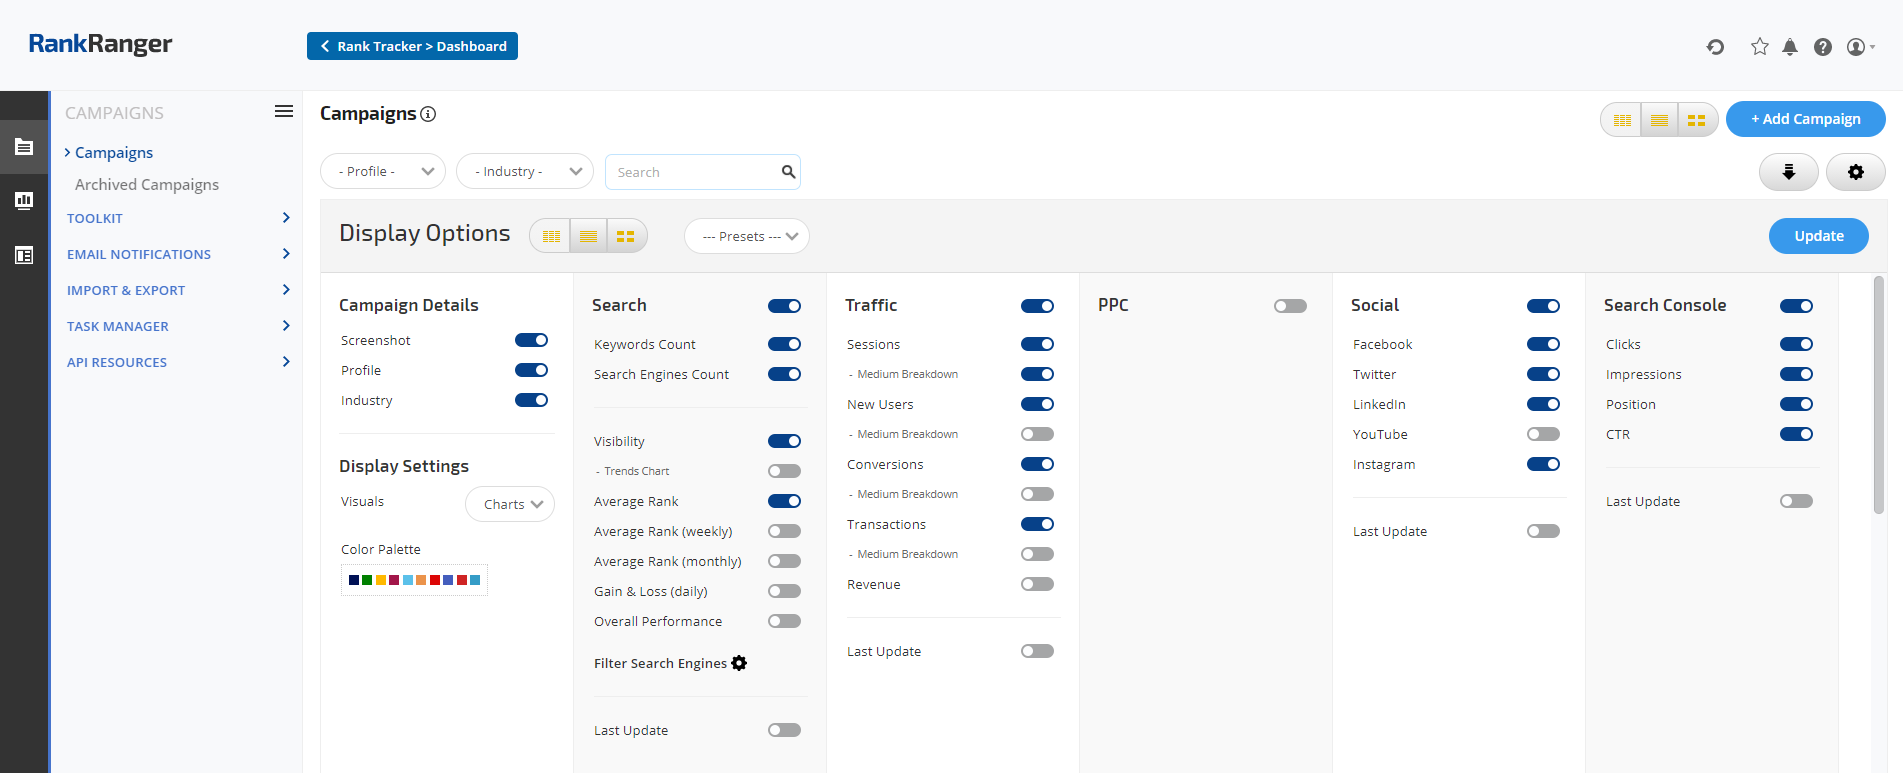Screen dimensions: 1903x773
Task: Disable the Screenshot toggle
Action: click(x=531, y=340)
